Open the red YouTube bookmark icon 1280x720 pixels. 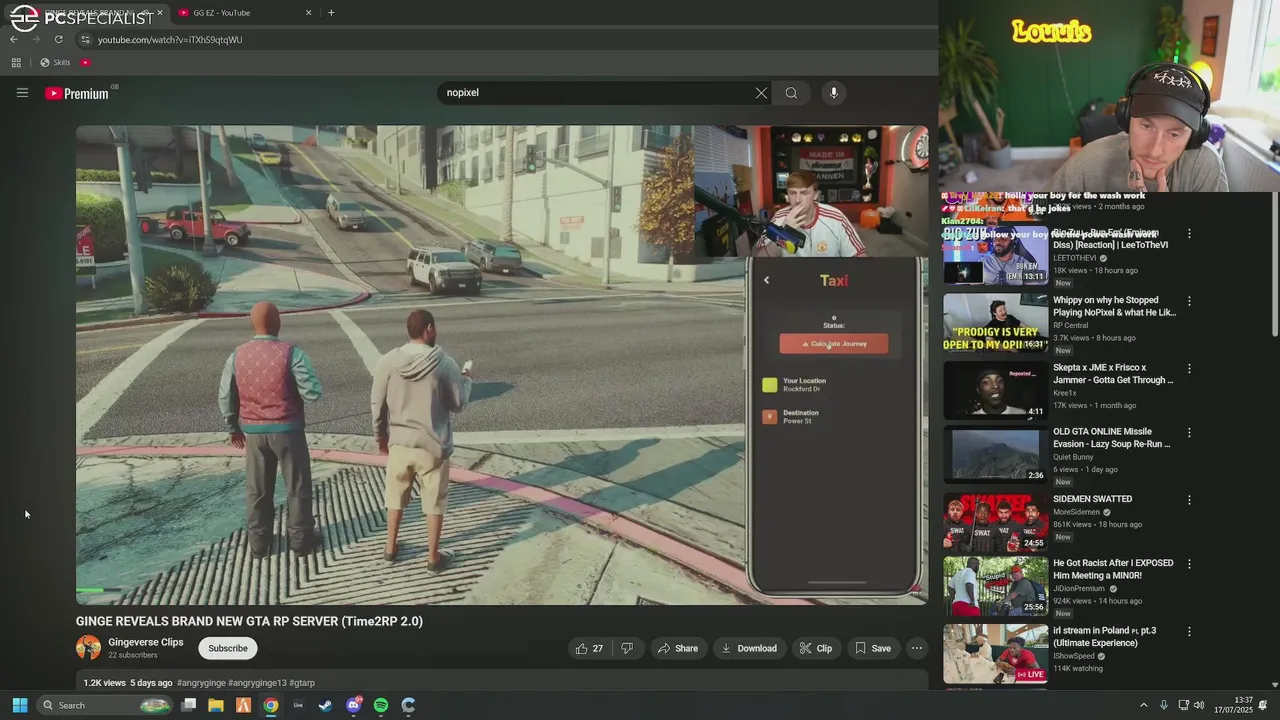tap(86, 62)
